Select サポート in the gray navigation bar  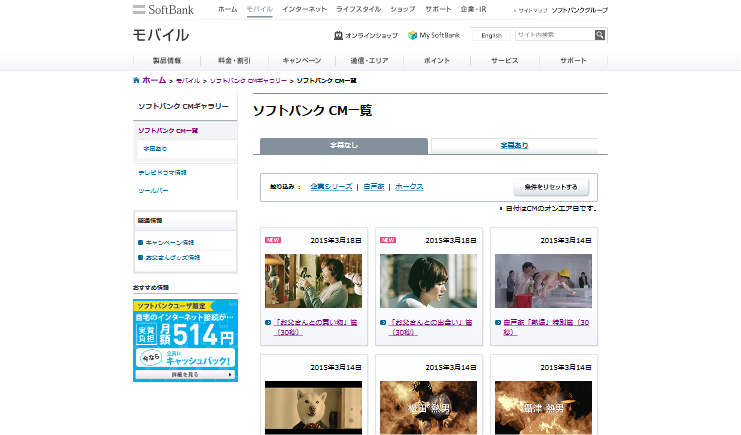click(x=573, y=61)
